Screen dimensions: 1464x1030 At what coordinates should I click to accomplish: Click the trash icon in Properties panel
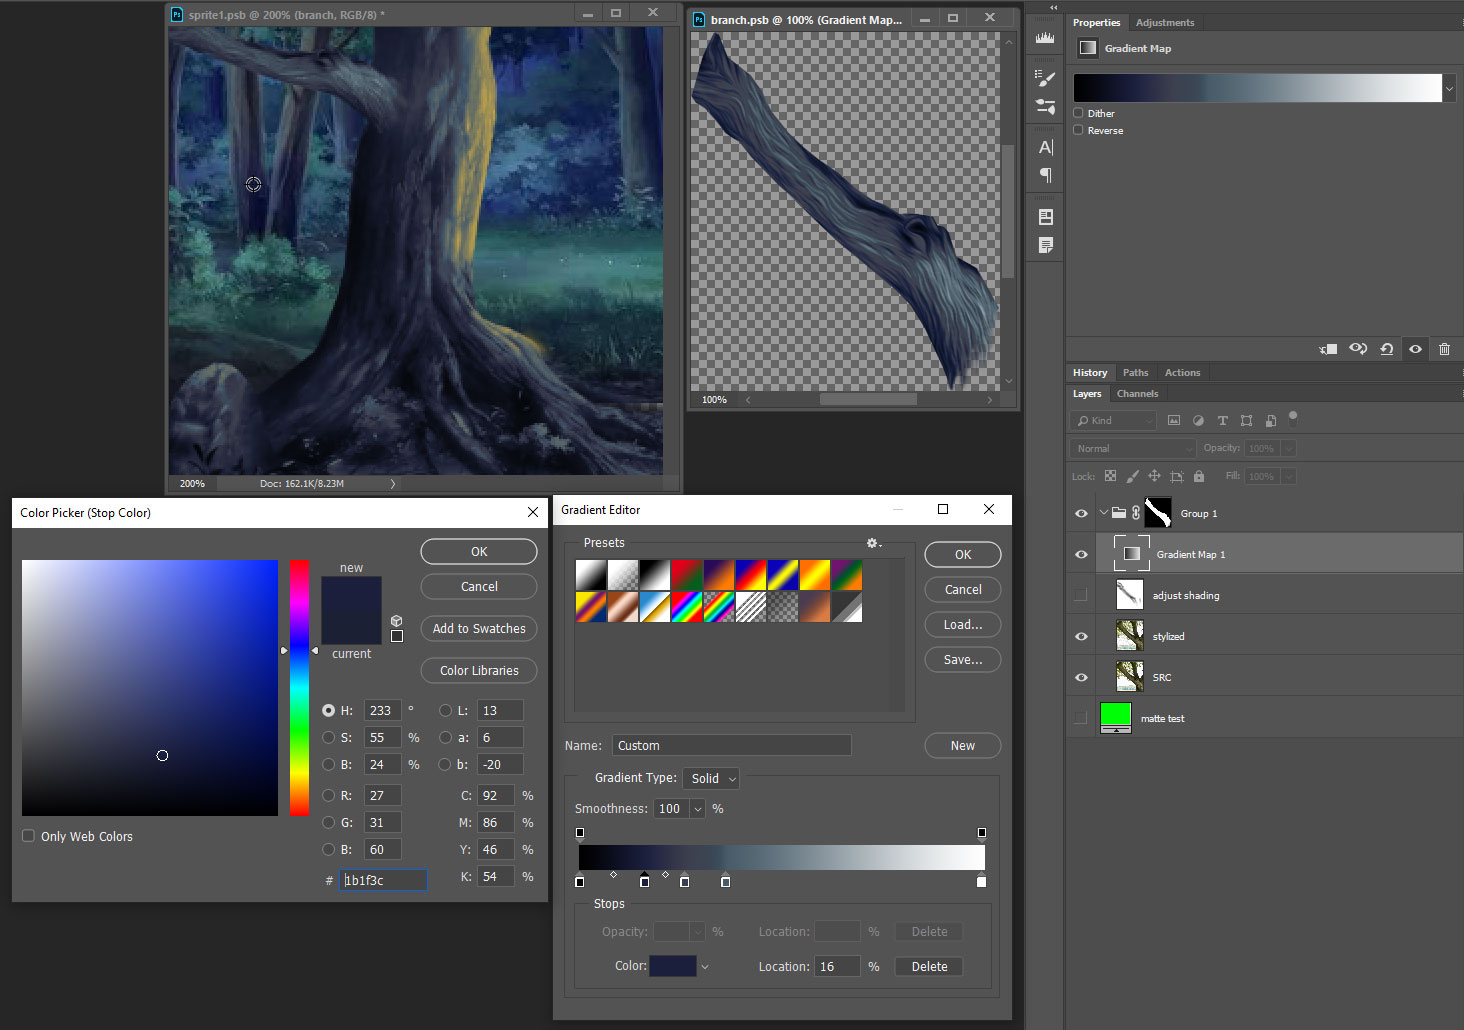tap(1444, 349)
